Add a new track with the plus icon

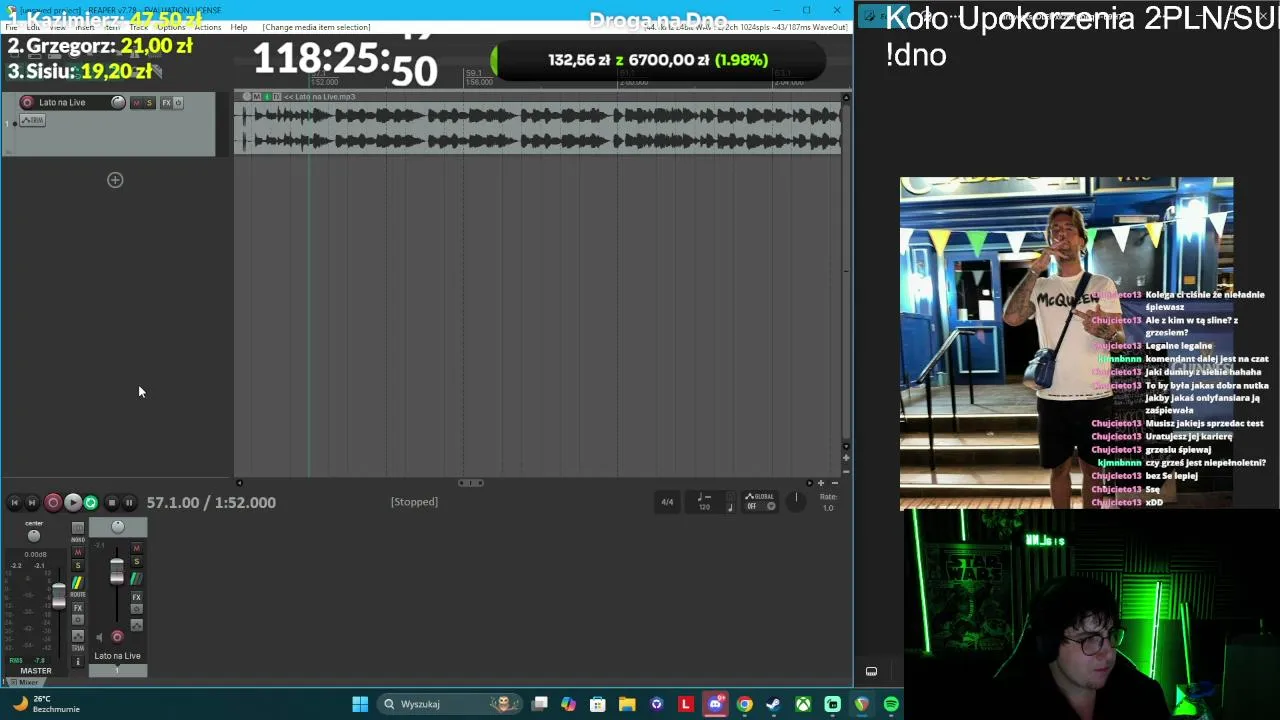(x=115, y=180)
